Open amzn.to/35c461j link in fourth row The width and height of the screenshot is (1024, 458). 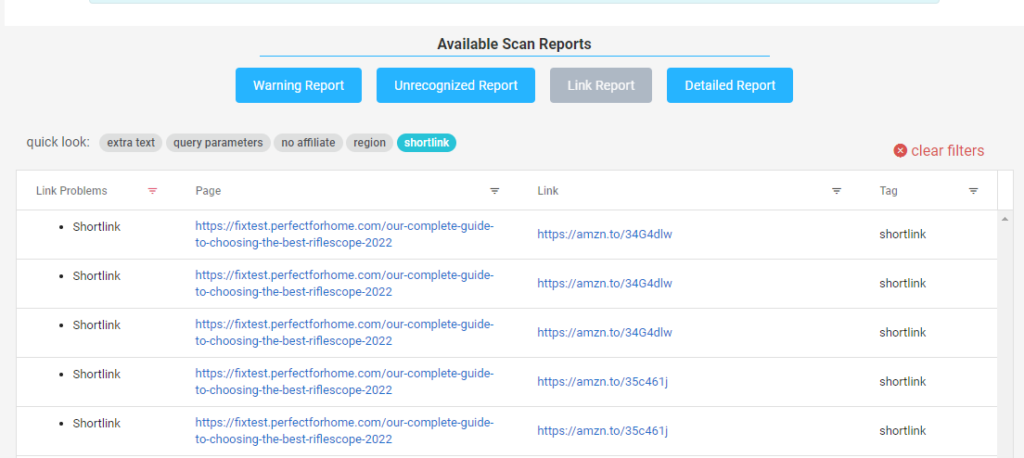tap(603, 382)
